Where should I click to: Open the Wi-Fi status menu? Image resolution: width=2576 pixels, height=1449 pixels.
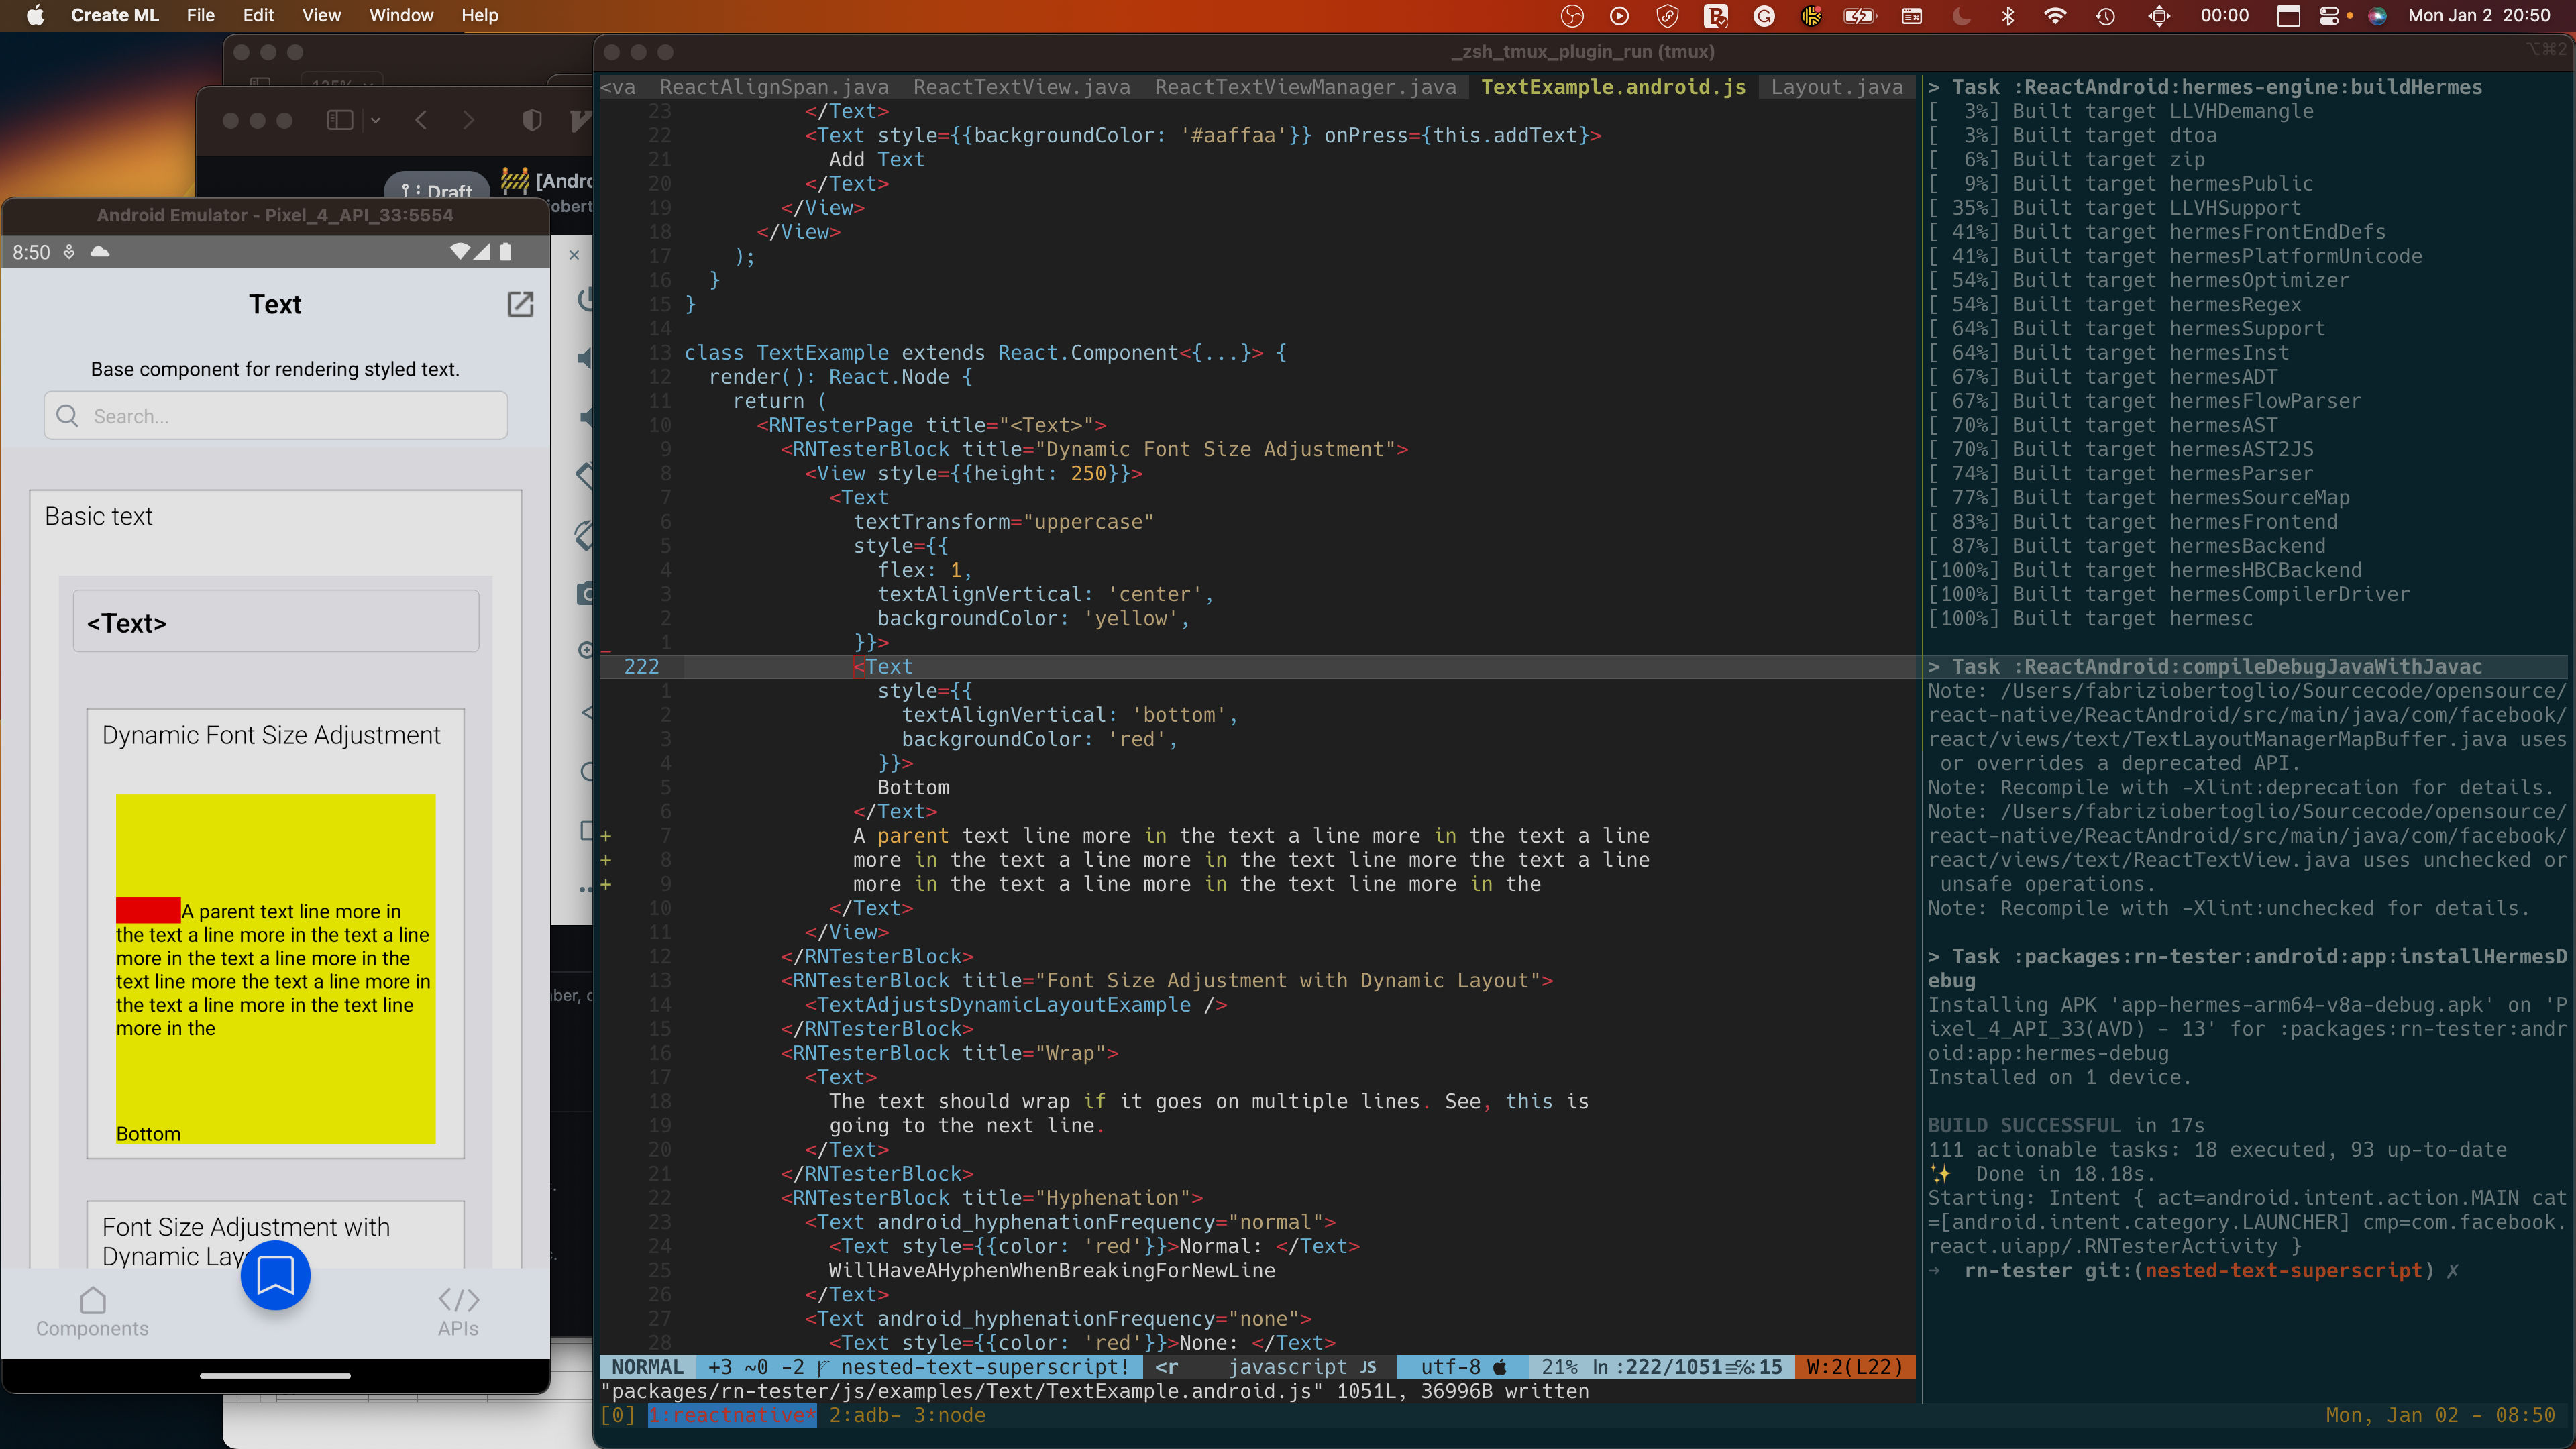pos(2055,15)
